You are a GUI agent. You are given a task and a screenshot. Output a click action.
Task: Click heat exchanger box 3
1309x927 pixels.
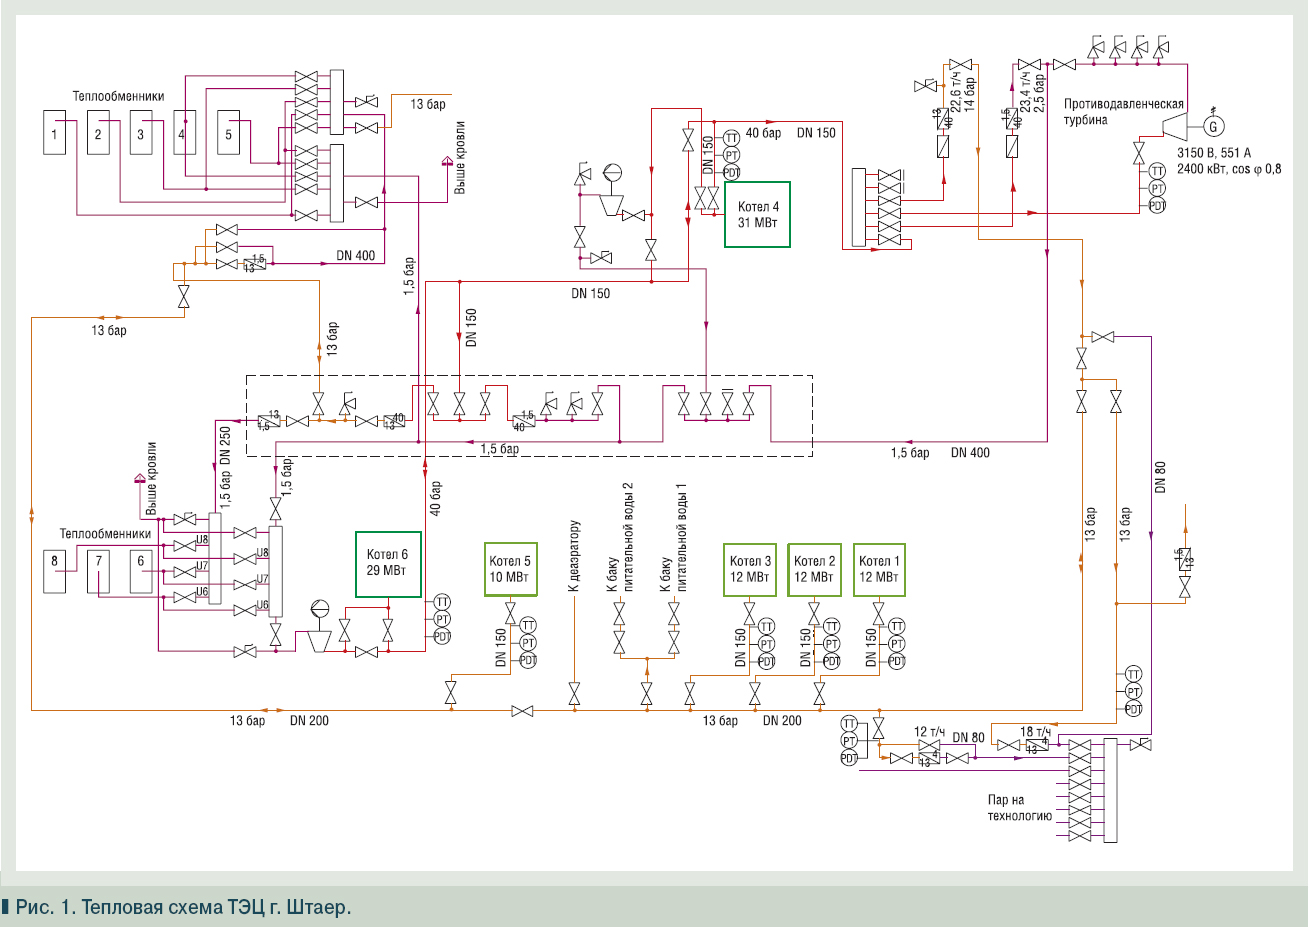141,133
